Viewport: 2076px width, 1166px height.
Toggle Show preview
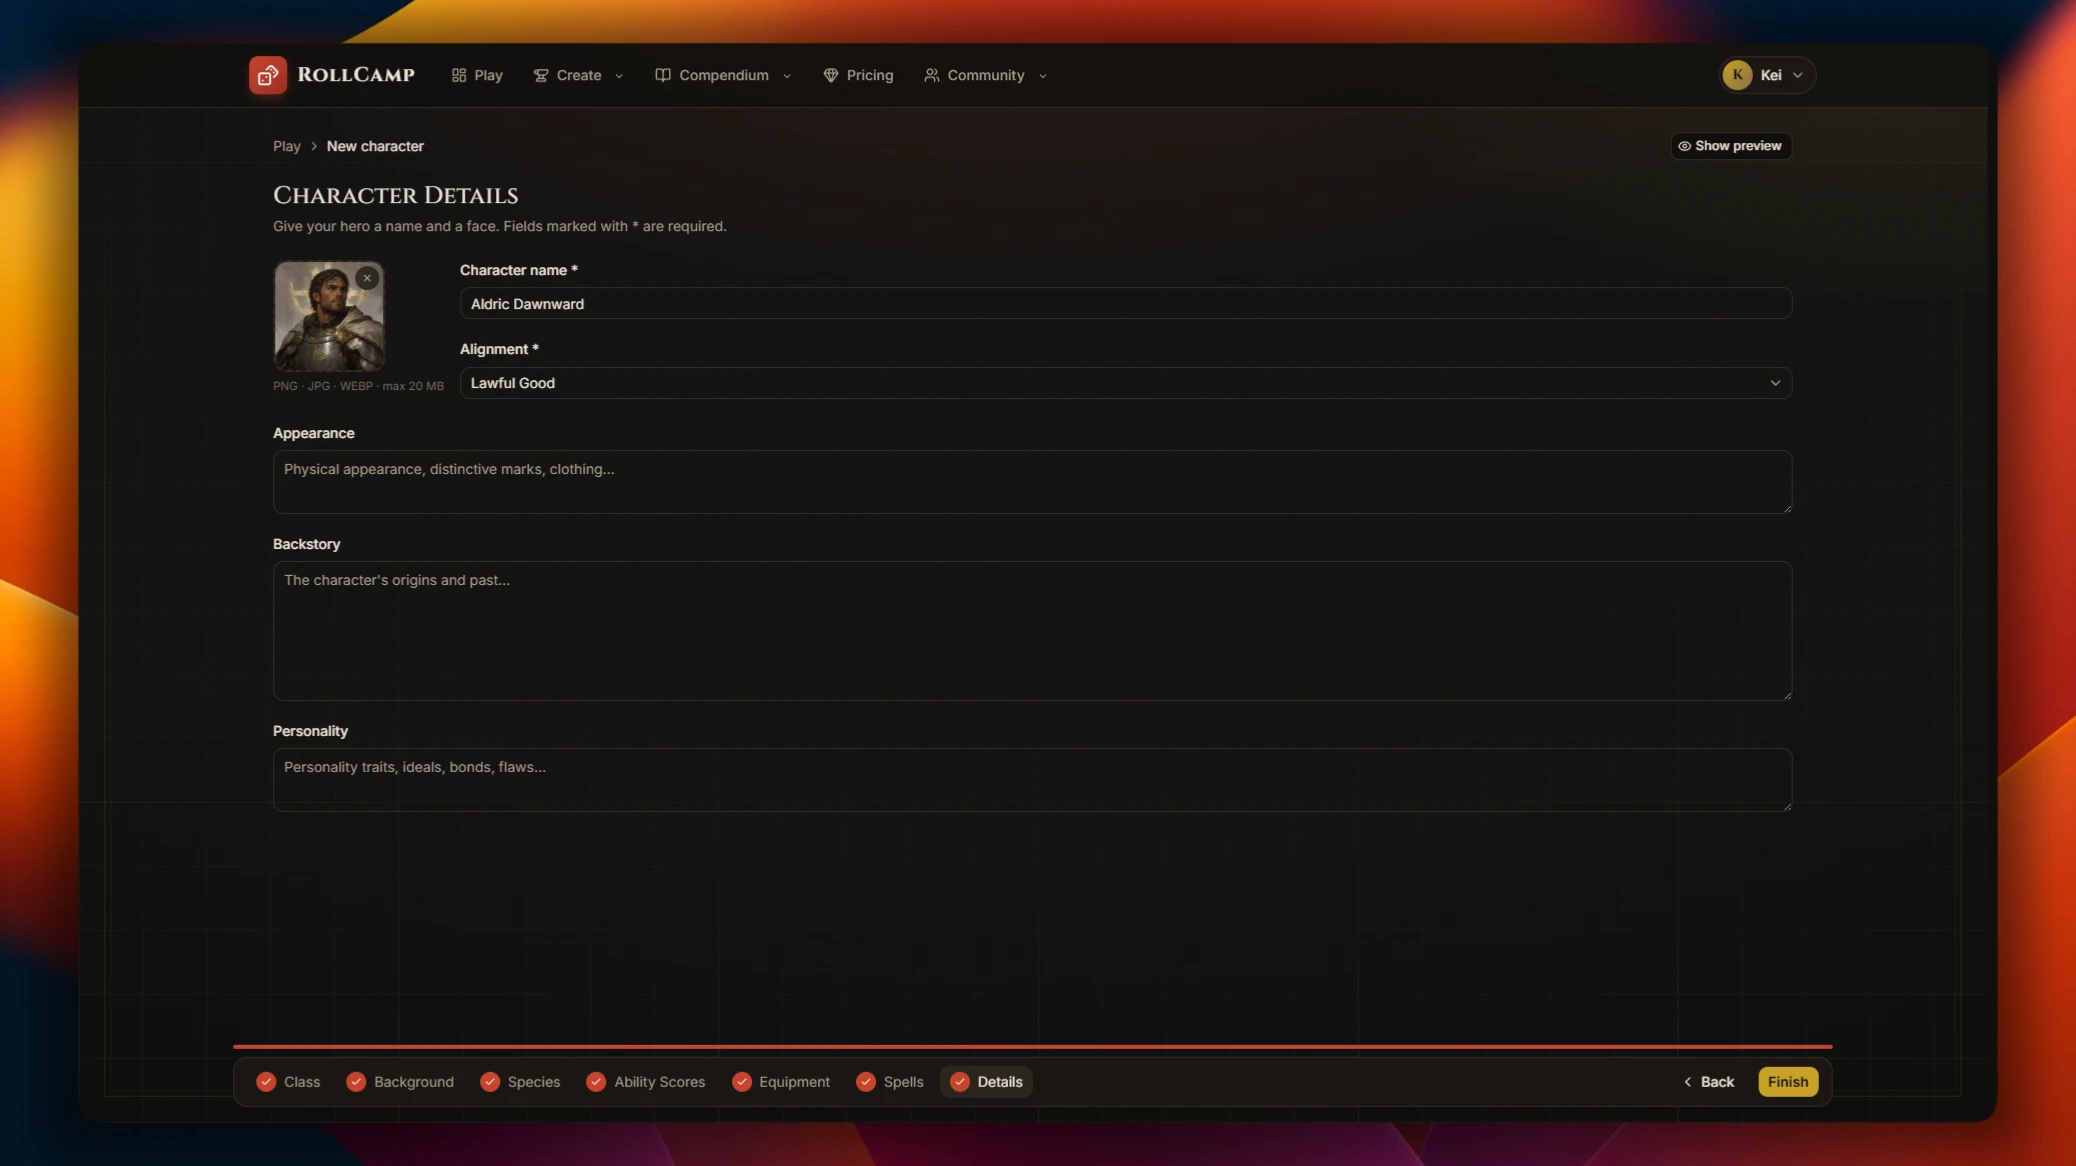point(1731,146)
